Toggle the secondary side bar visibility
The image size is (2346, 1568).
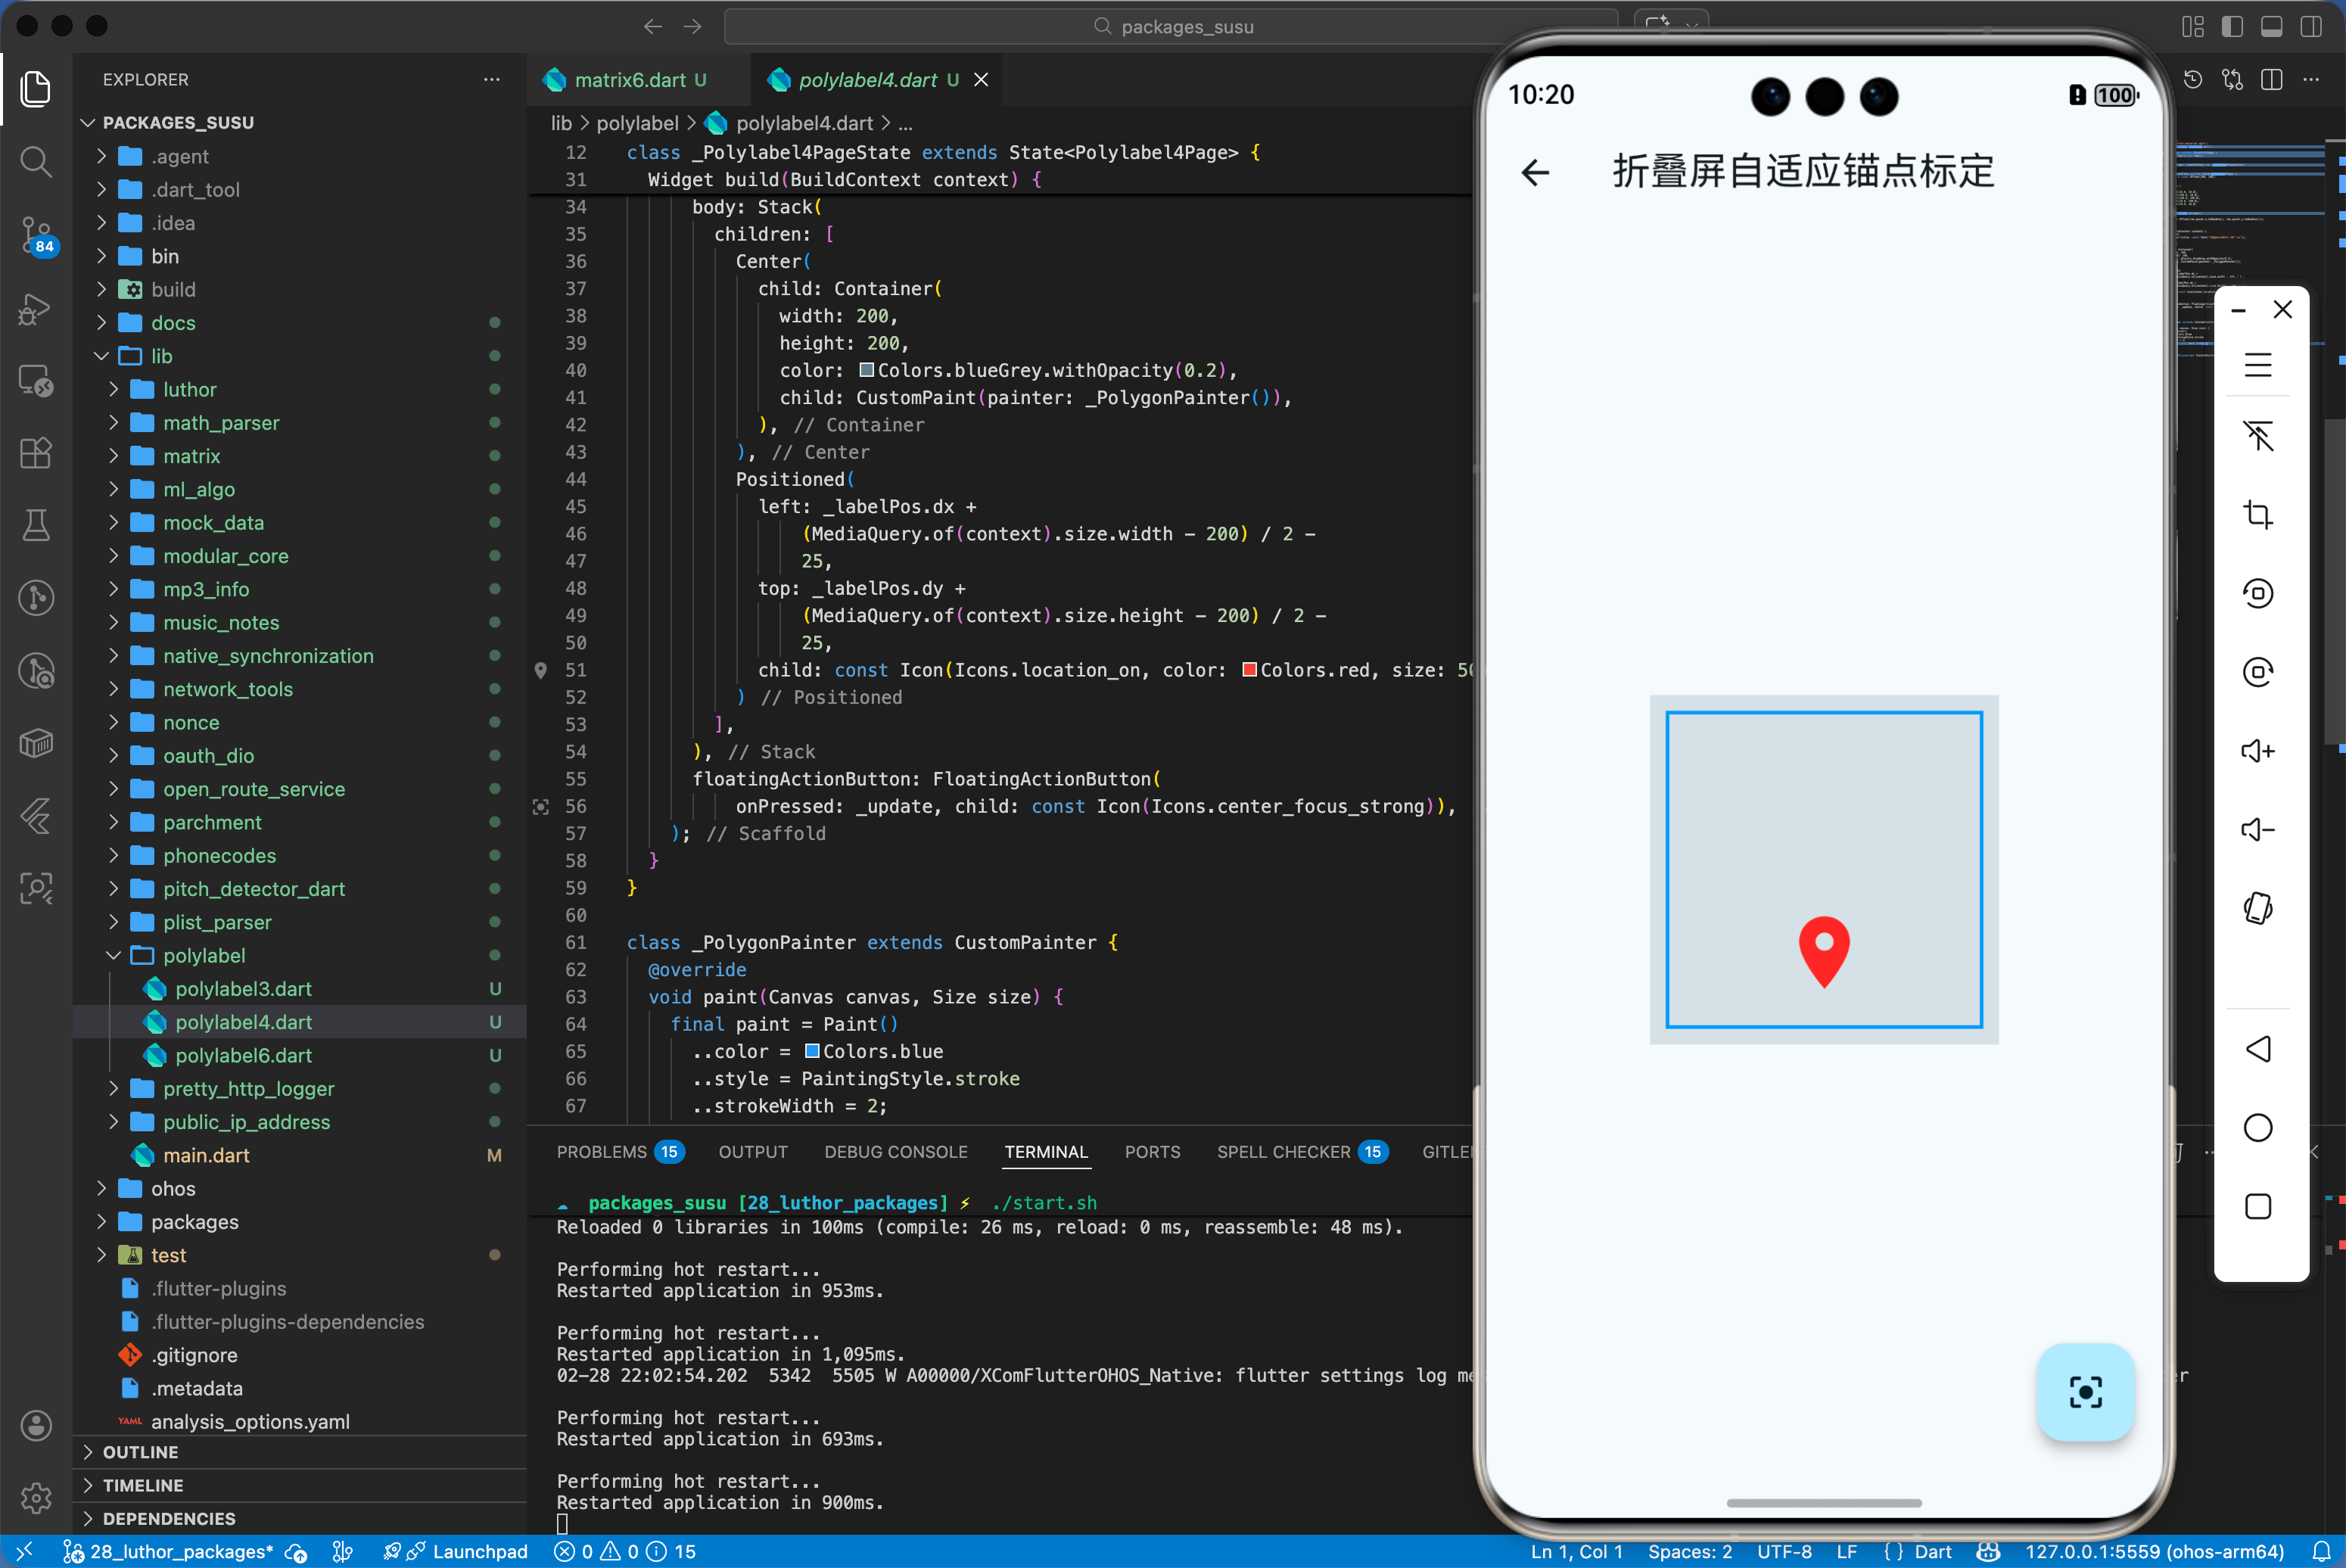click(2311, 27)
